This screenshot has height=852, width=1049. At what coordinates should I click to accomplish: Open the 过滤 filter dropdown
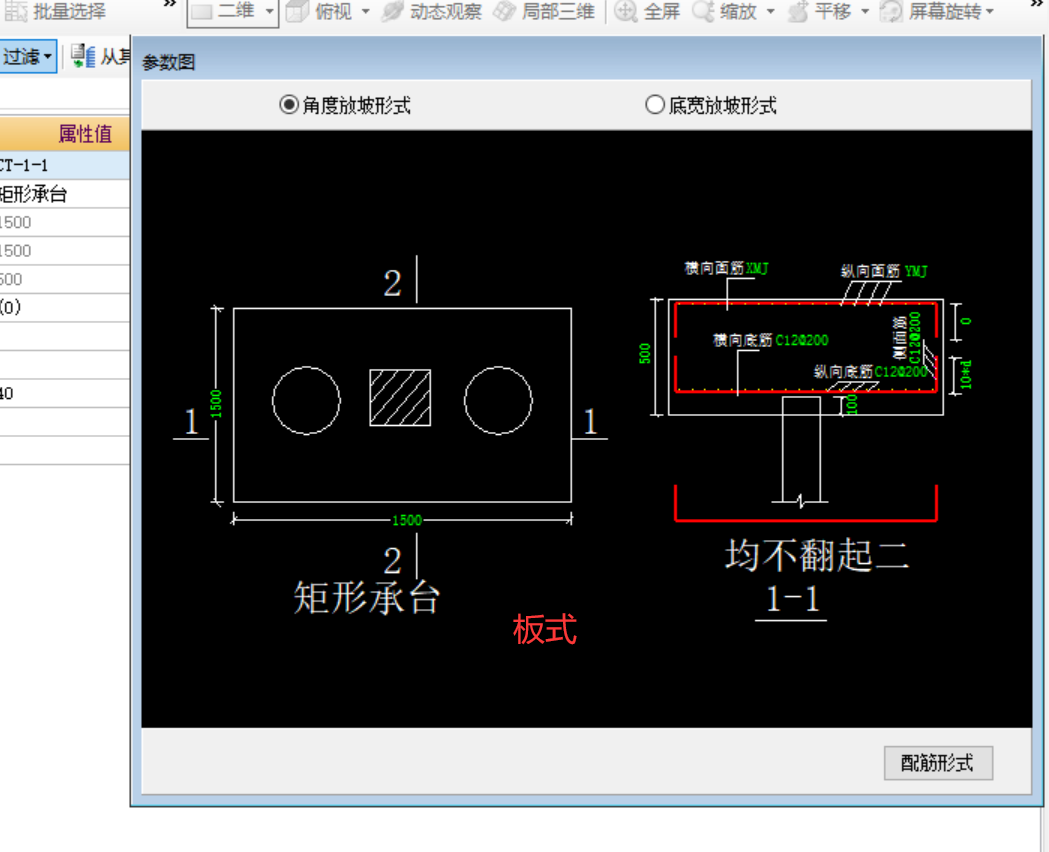point(27,57)
